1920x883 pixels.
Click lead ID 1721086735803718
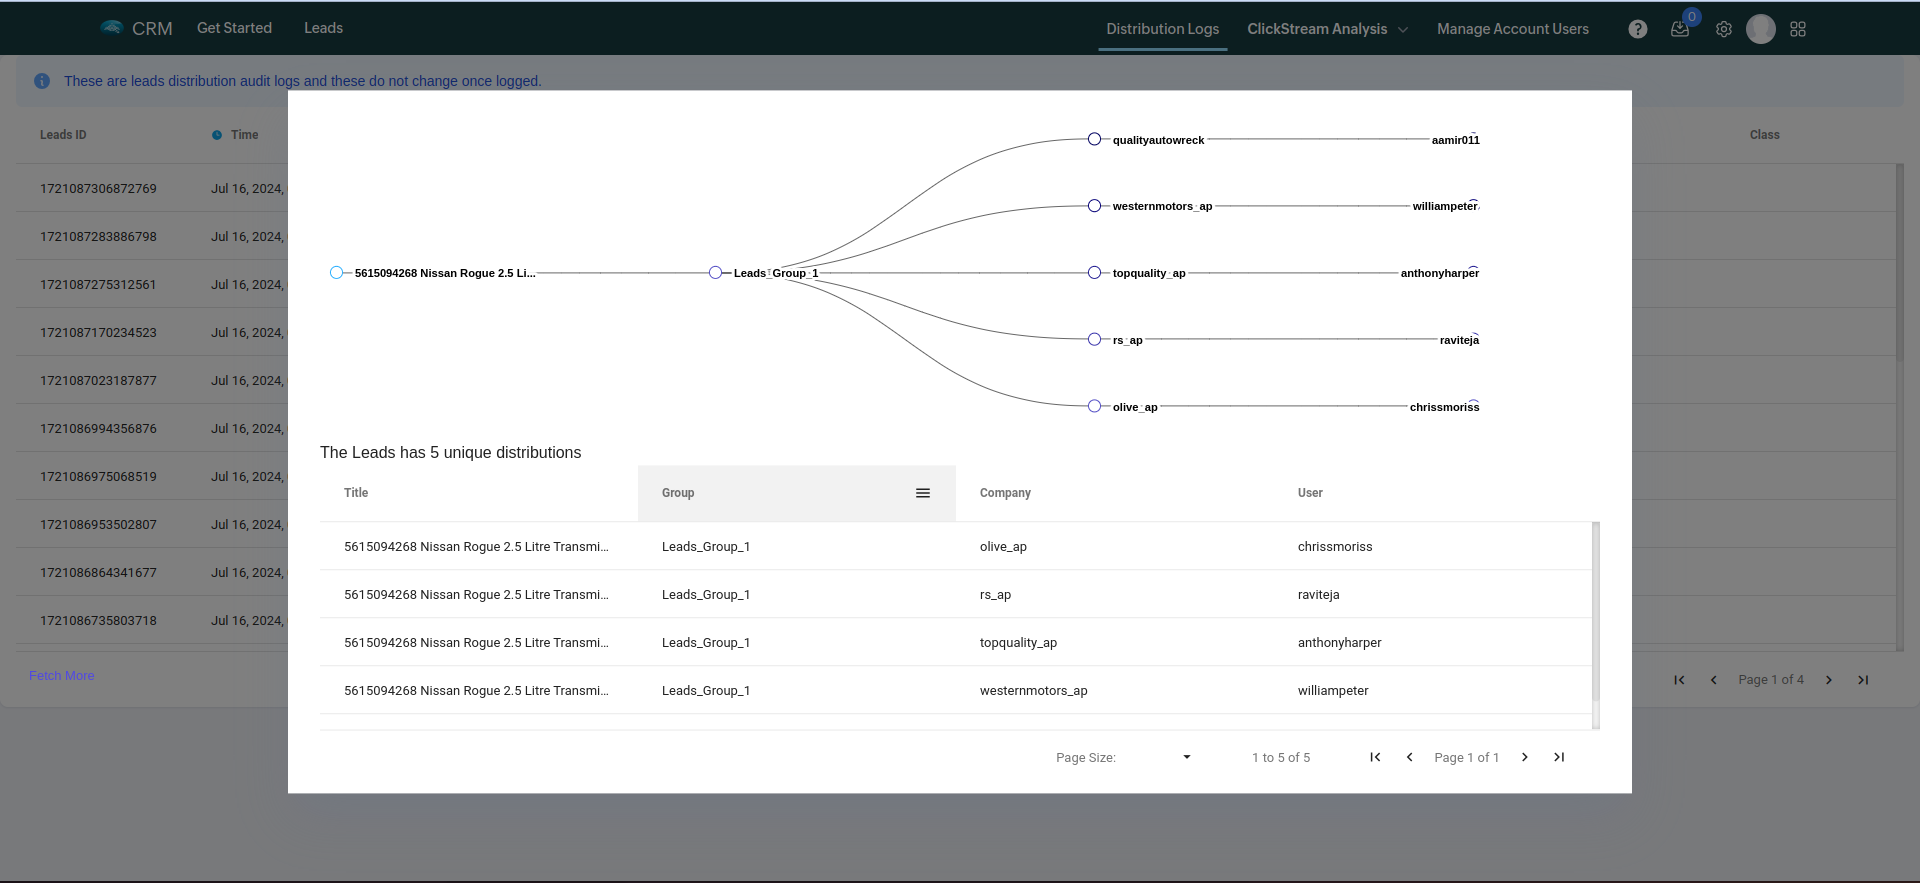click(98, 621)
